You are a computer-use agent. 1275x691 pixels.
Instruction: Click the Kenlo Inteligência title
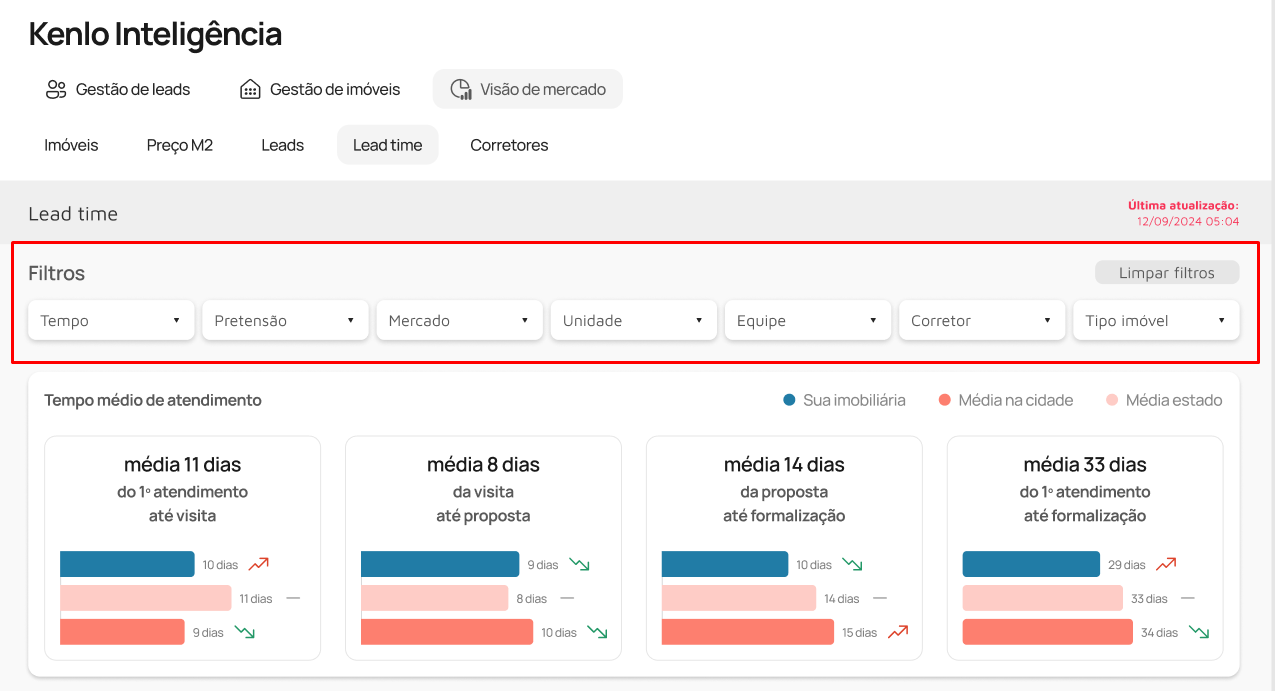(155, 34)
